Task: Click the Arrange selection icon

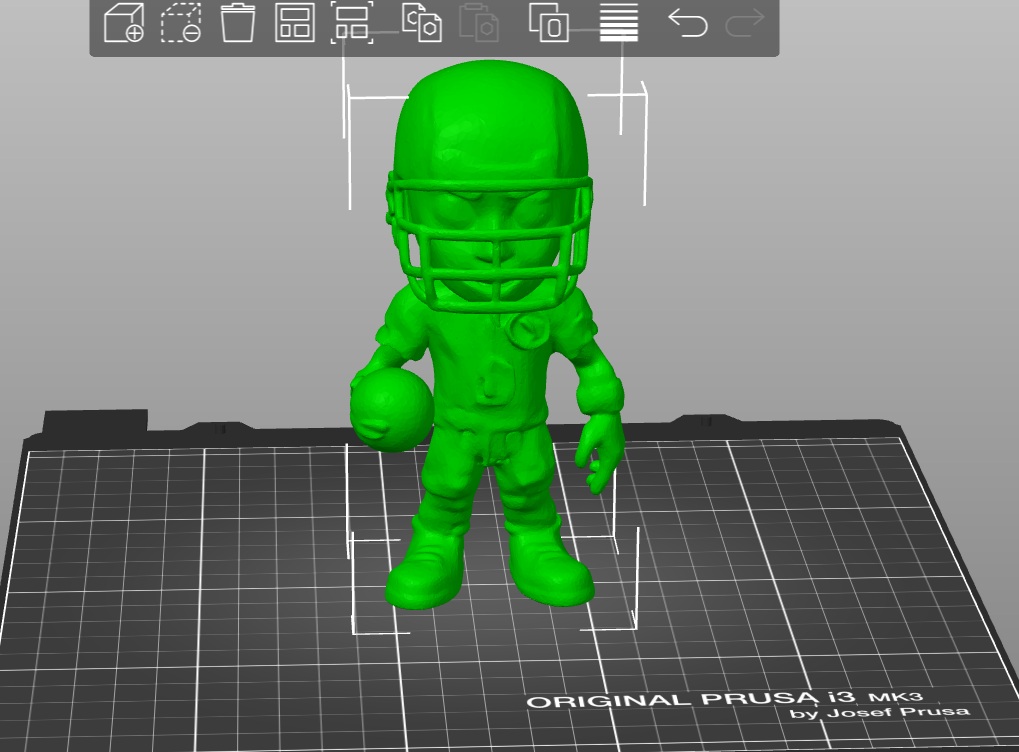Action: click(352, 23)
